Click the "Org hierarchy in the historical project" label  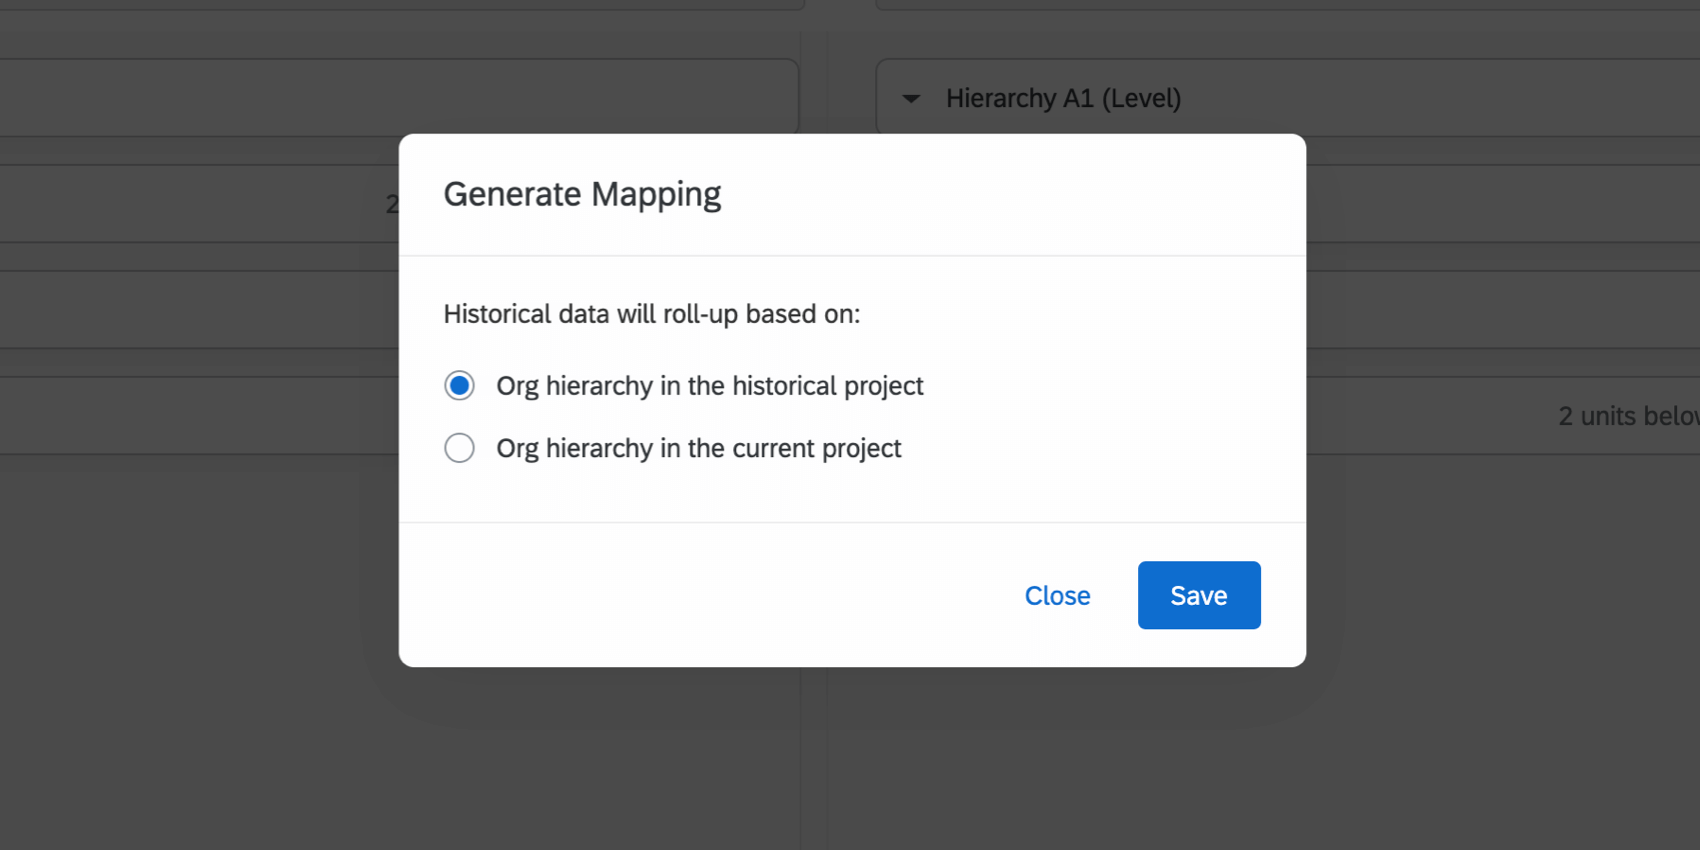coord(709,386)
